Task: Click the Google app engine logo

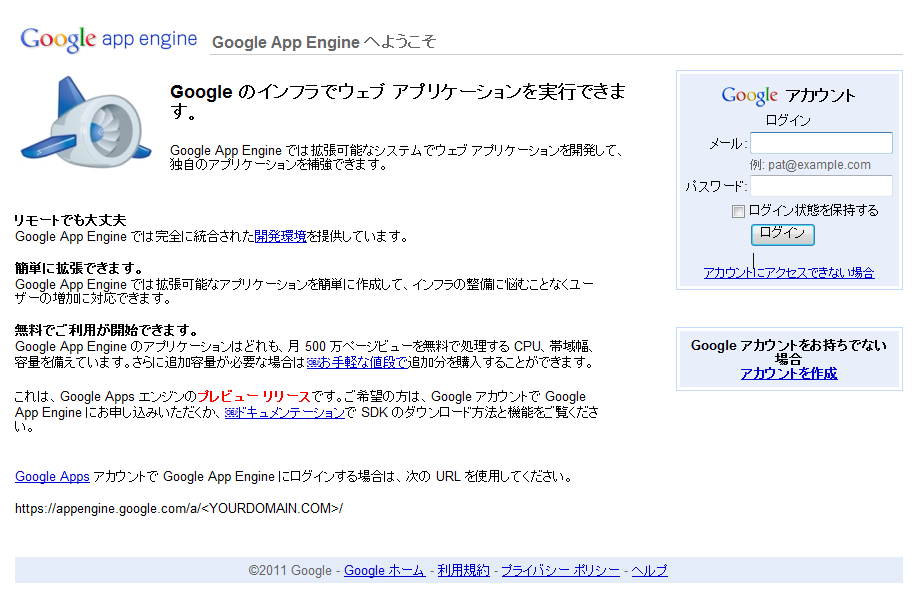Action: click(x=108, y=39)
